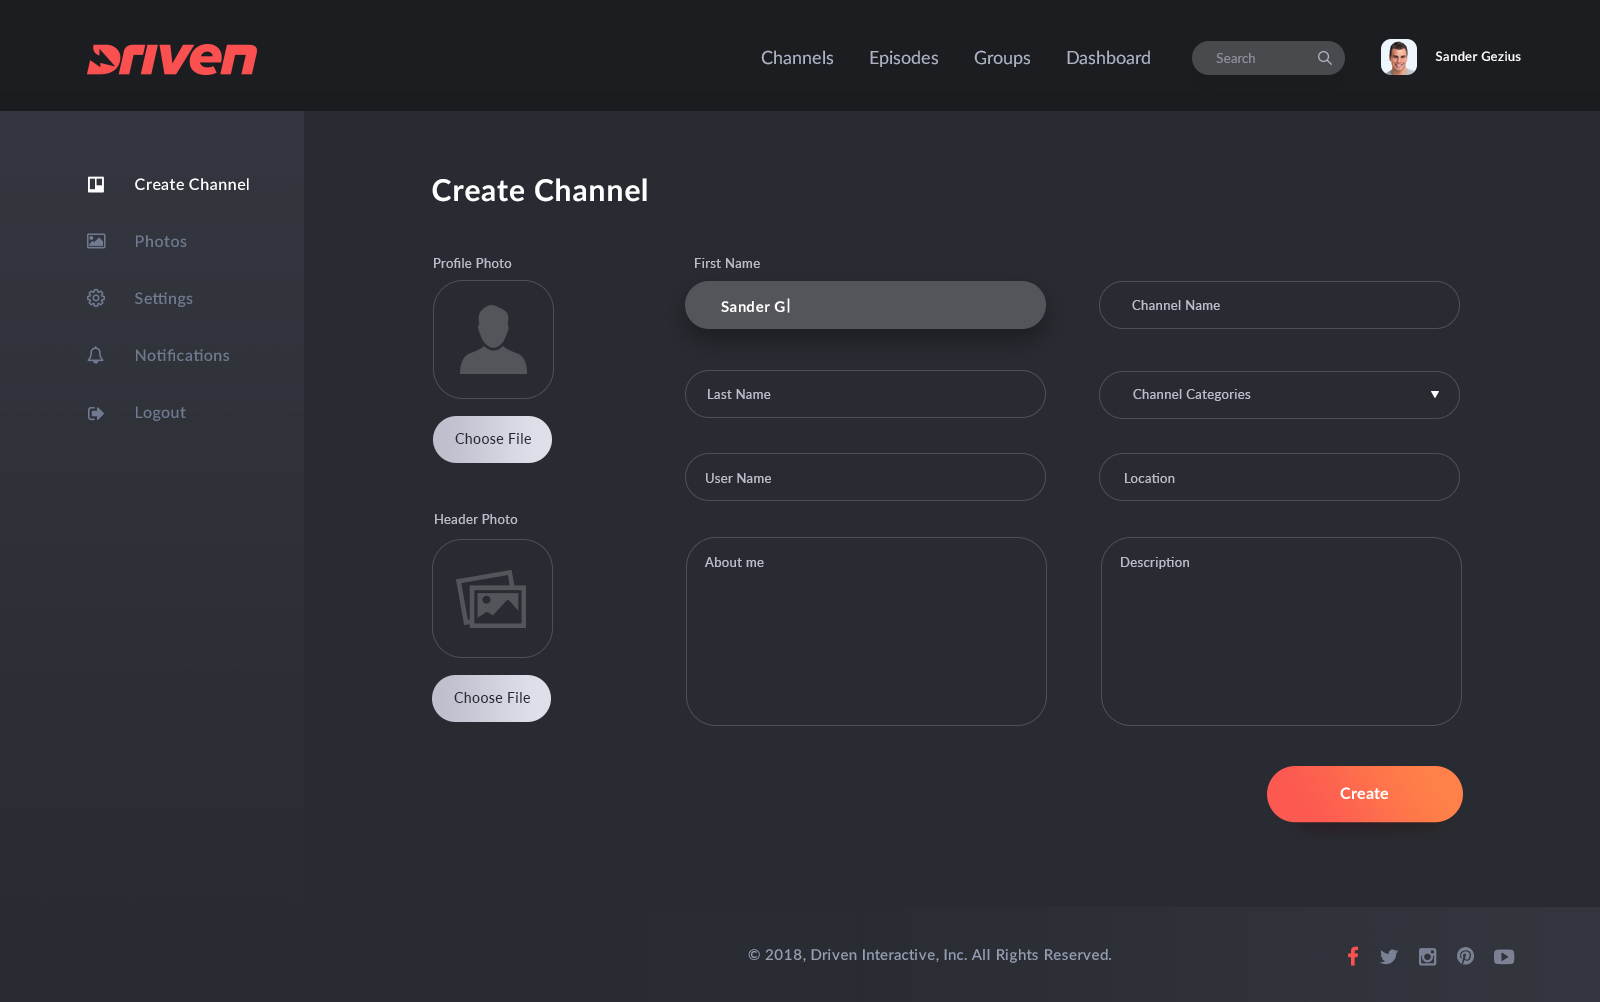Screen dimensions: 1600x1002
Task: Go to the Dashboard menu item
Action: (1108, 58)
